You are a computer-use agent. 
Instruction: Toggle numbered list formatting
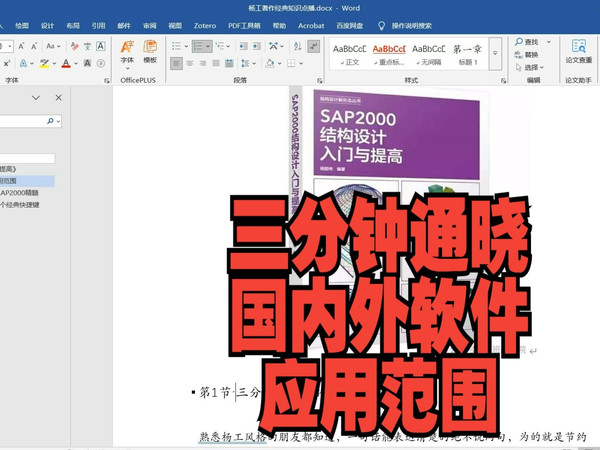click(x=198, y=46)
